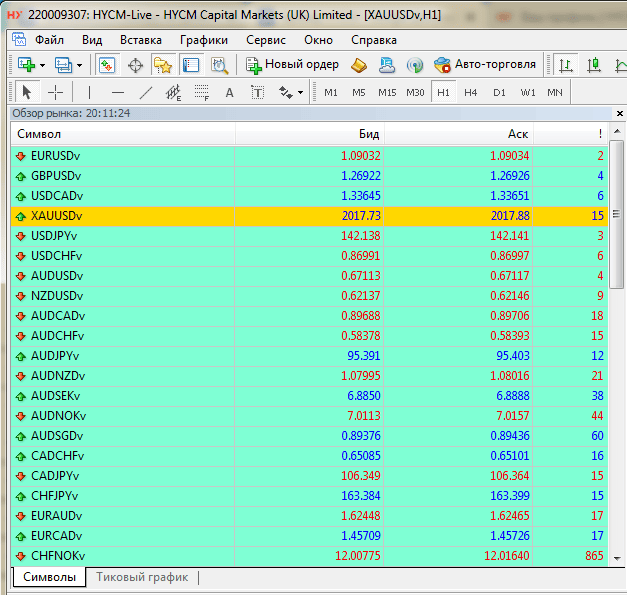The image size is (627, 595).
Task: Switch to candlestick chart icon
Action: 594,65
